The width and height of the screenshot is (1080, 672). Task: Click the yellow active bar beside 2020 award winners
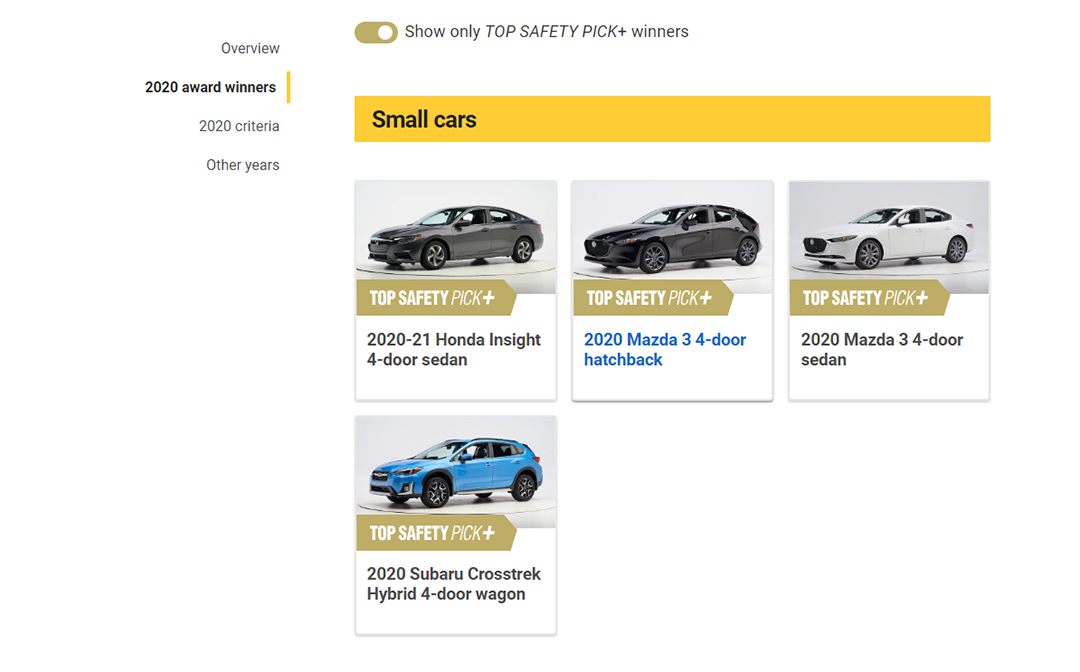[288, 87]
